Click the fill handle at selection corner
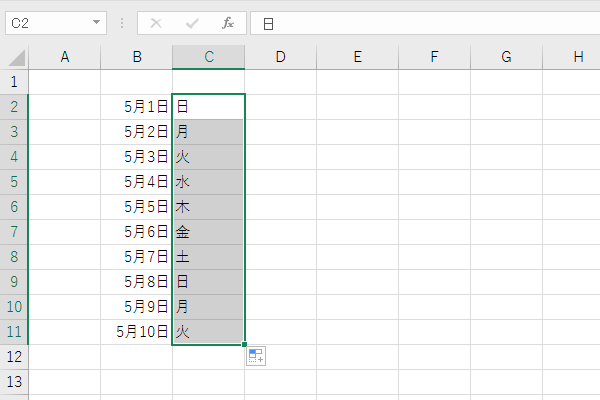The height and width of the screenshot is (400, 600). tap(245, 344)
